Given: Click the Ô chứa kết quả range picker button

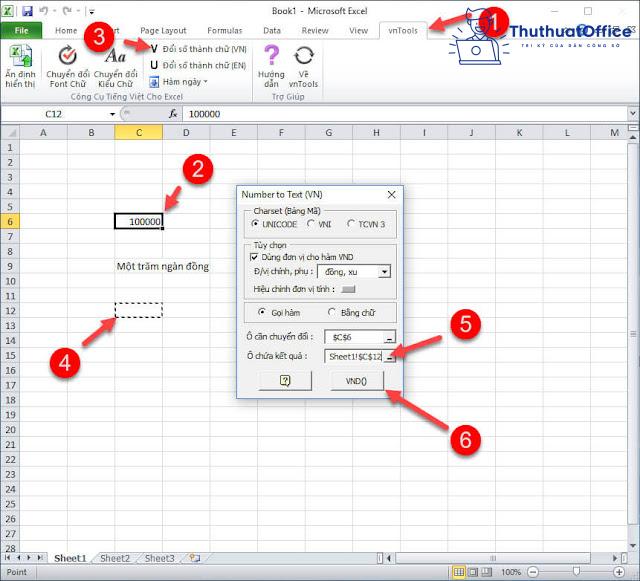Looking at the screenshot, I should coord(389,357).
